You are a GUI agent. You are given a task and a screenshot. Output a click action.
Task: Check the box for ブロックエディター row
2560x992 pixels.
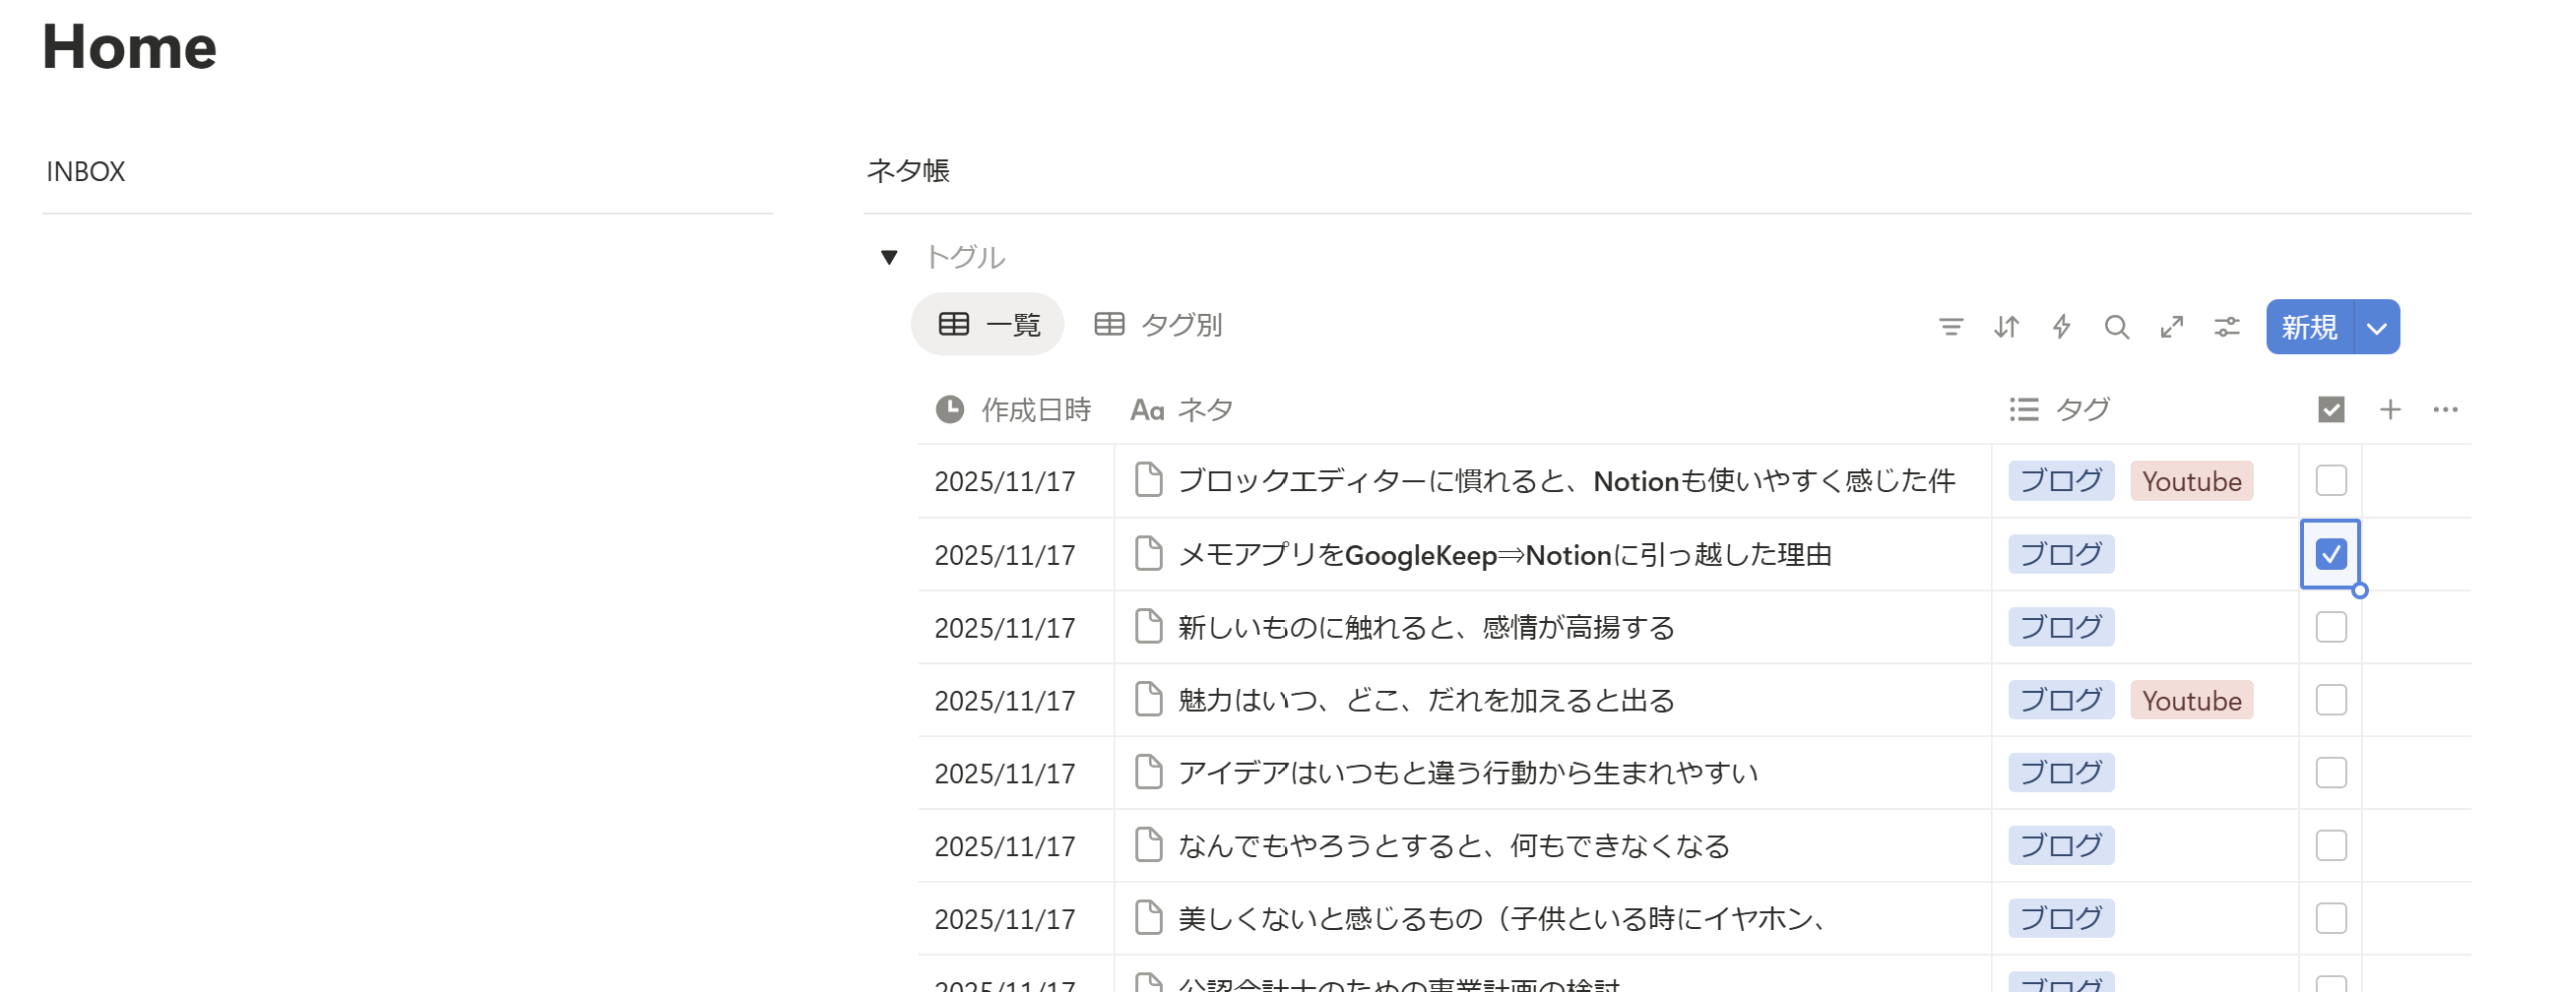[x=2330, y=481]
